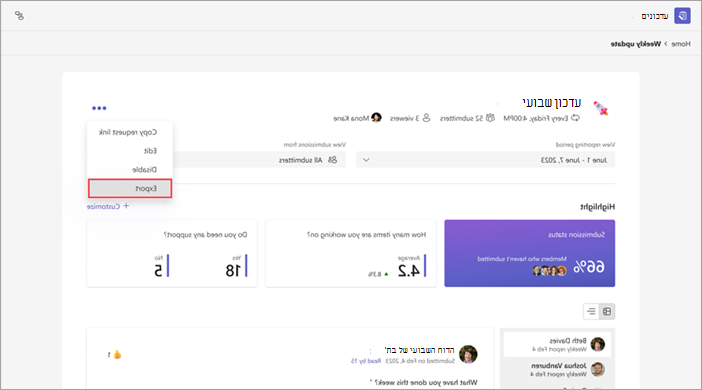Click the avatar beside the weekly report title
Viewport: 702px width, 390px height.
468,354
